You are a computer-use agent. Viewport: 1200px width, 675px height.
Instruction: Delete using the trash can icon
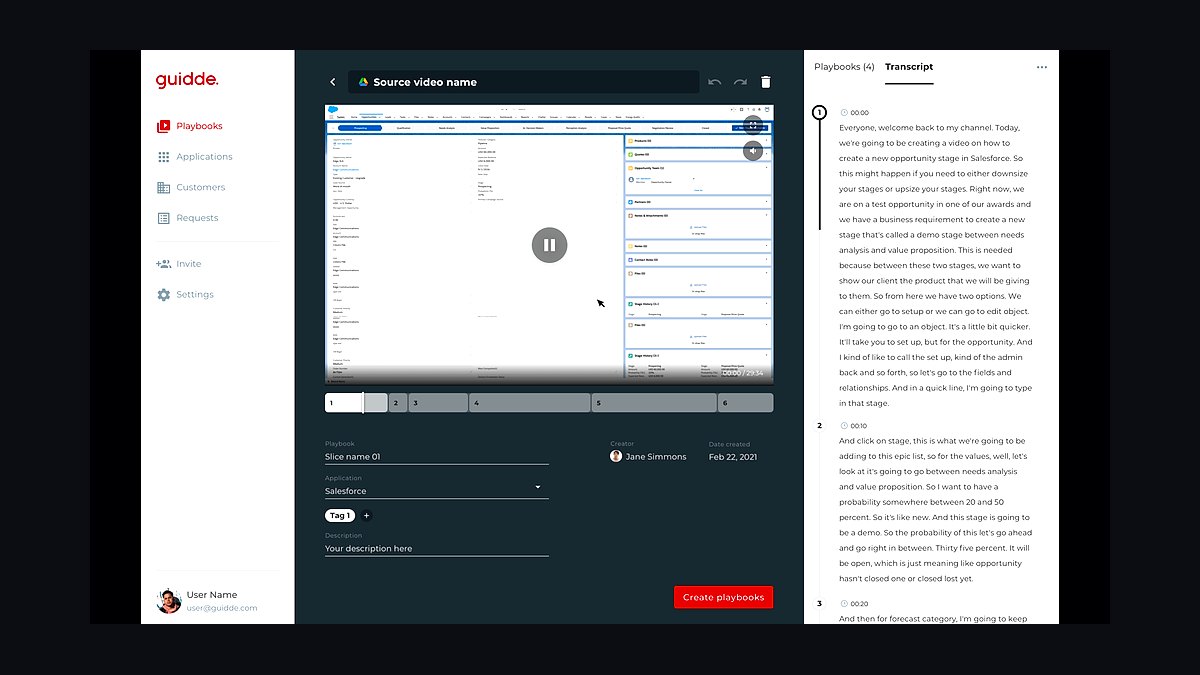click(766, 82)
